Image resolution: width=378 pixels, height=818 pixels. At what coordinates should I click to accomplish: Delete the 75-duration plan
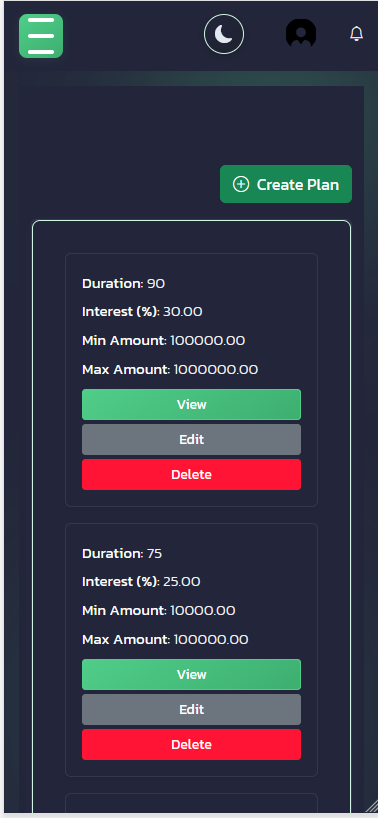pos(191,744)
